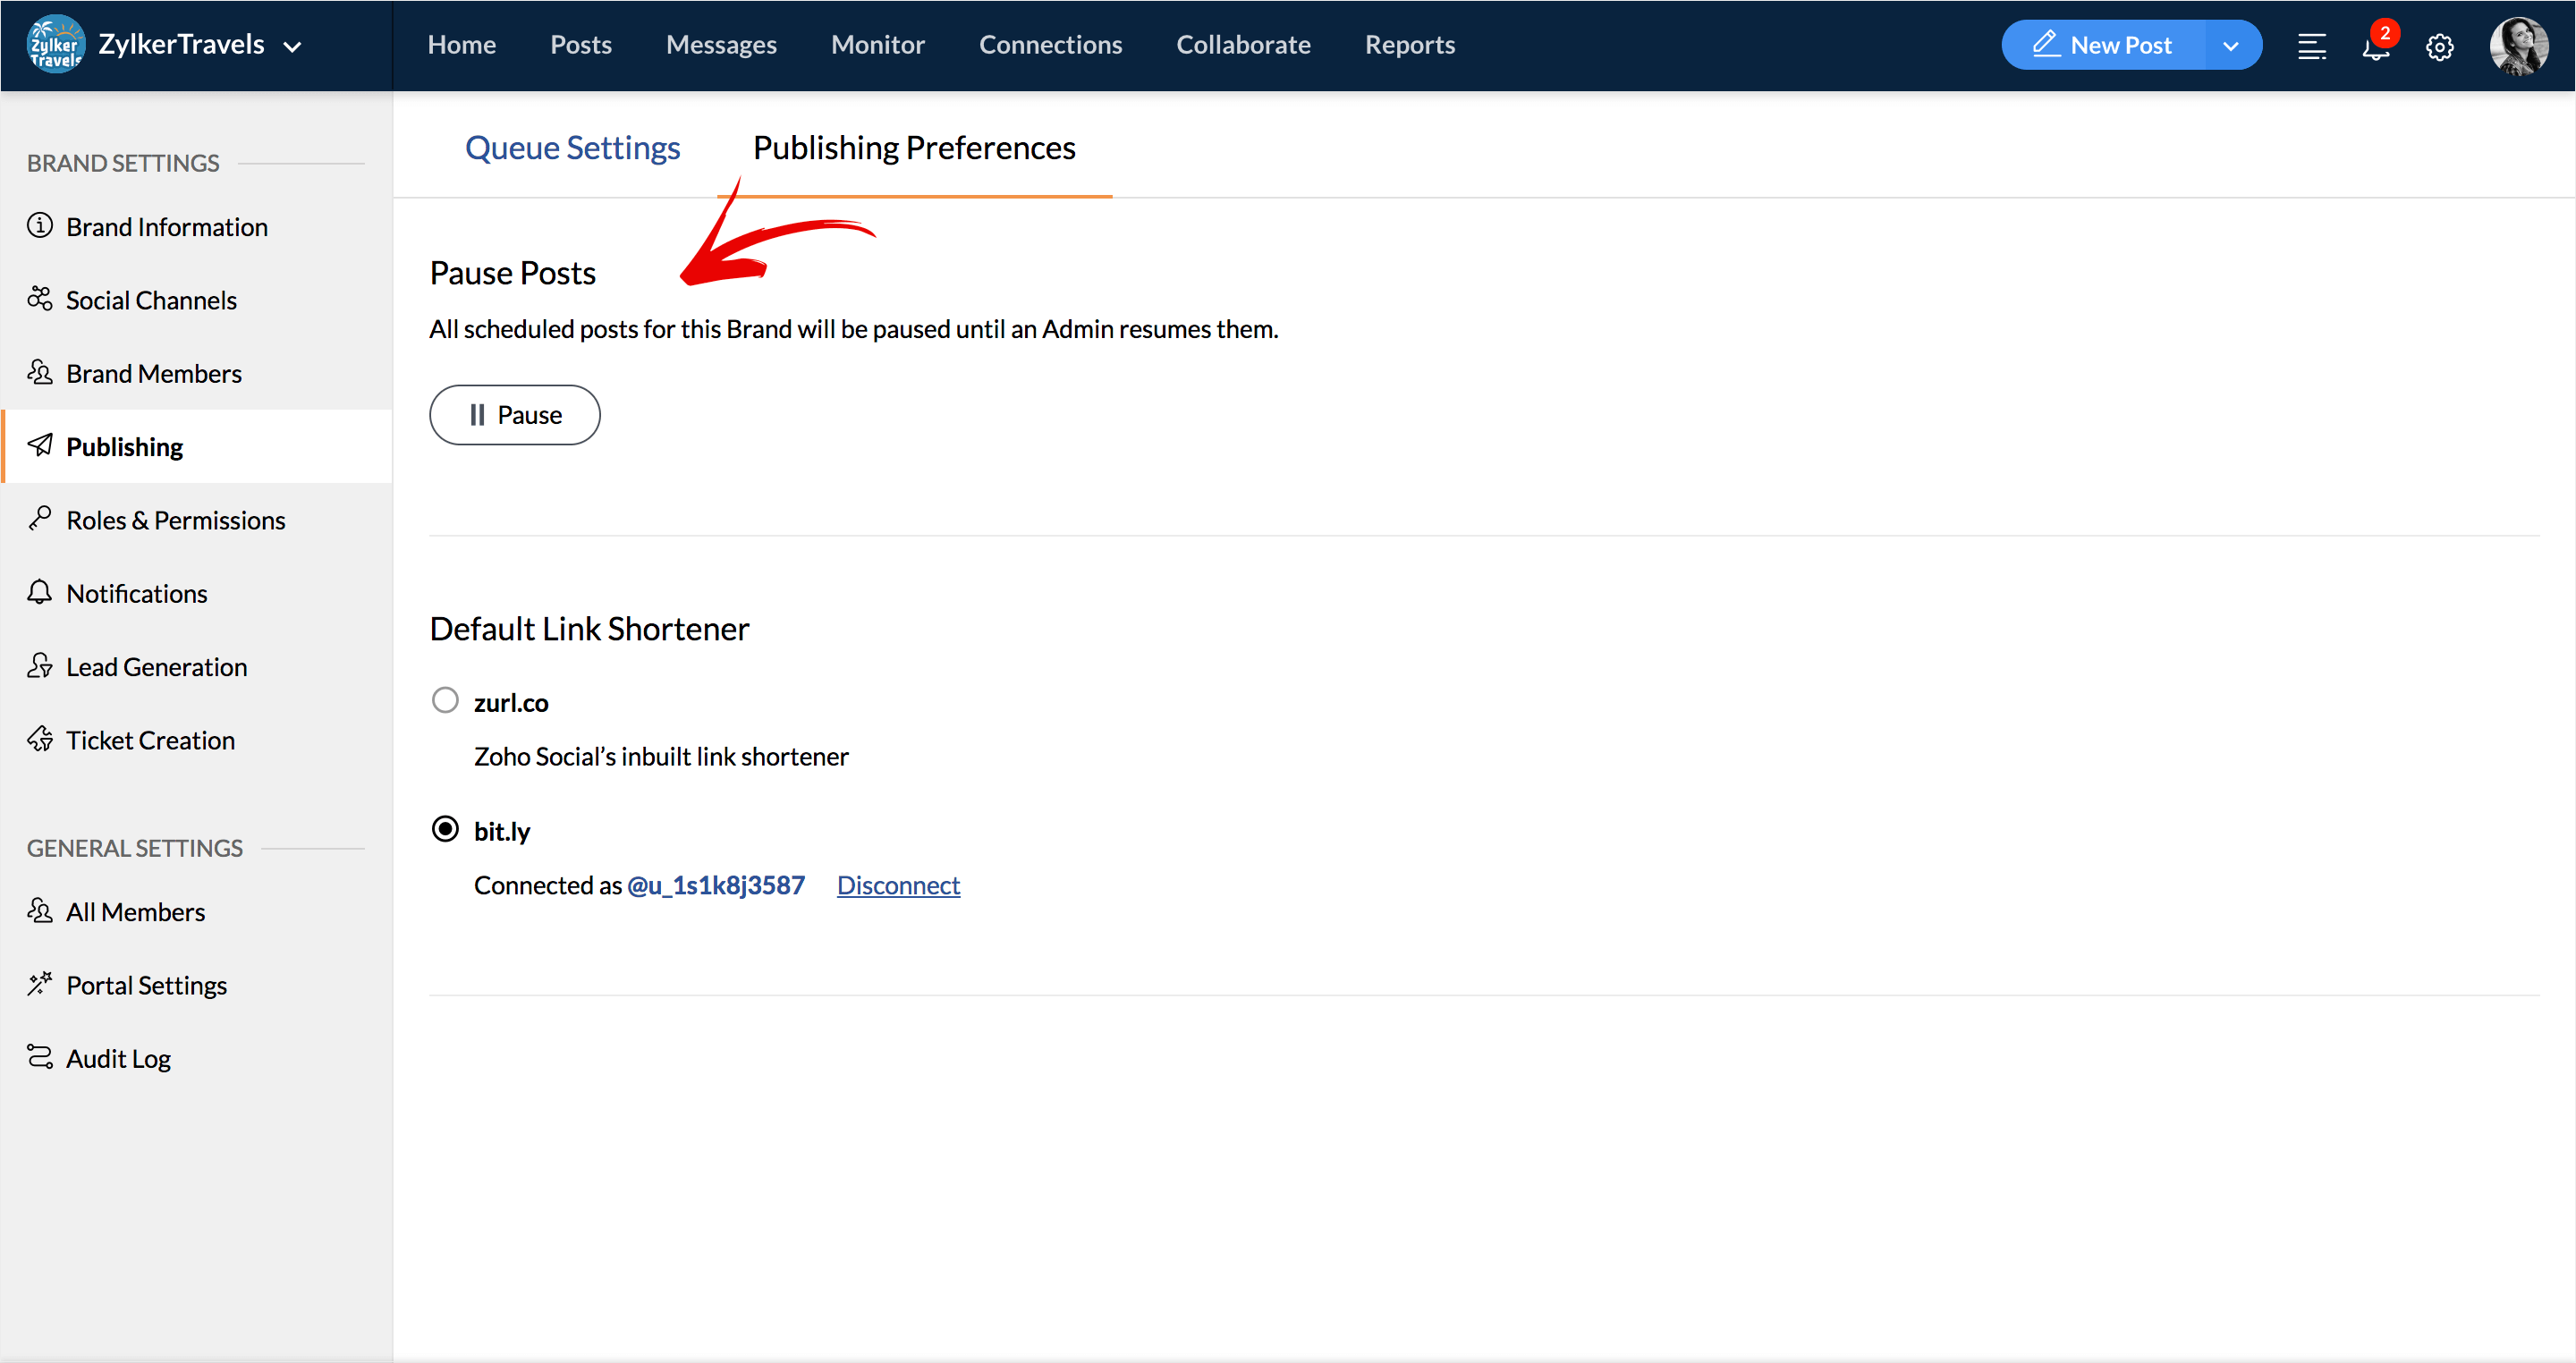Screen dimensions: 2576x1363
Task: Click the user profile avatar
Action: [x=2517, y=46]
